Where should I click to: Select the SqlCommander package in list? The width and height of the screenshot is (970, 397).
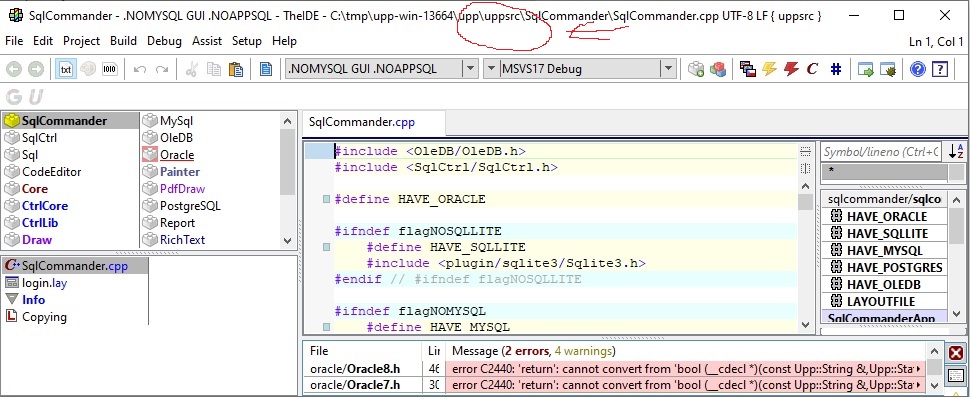click(71, 121)
